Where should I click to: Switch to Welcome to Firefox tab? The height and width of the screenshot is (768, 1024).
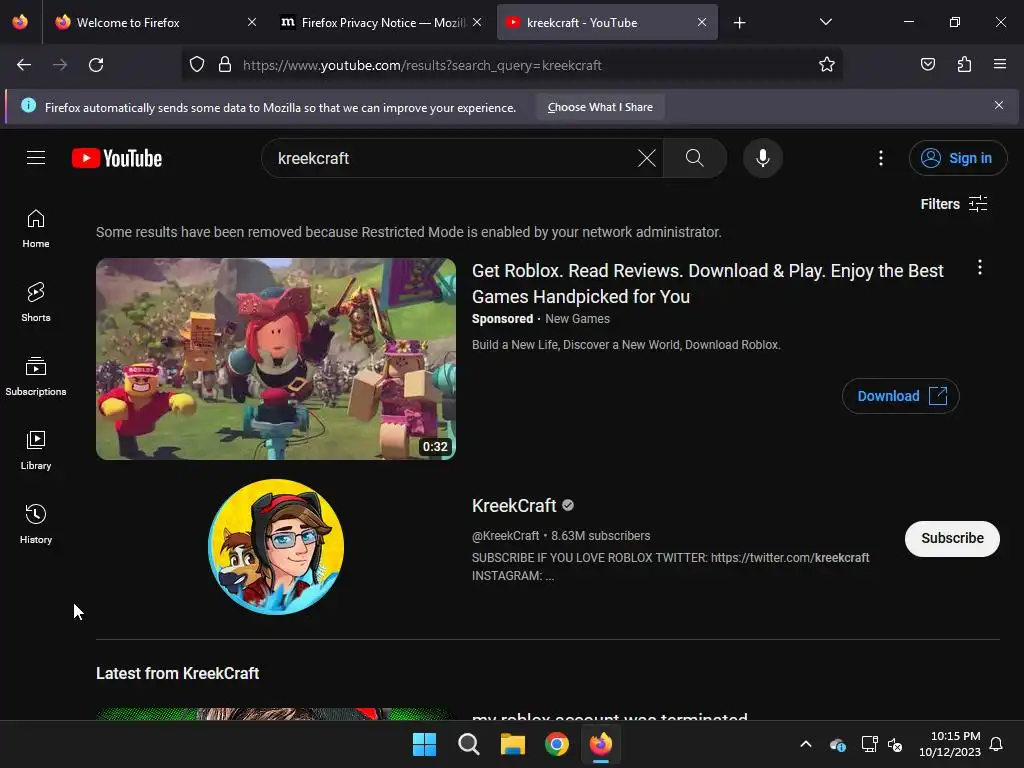[154, 22]
